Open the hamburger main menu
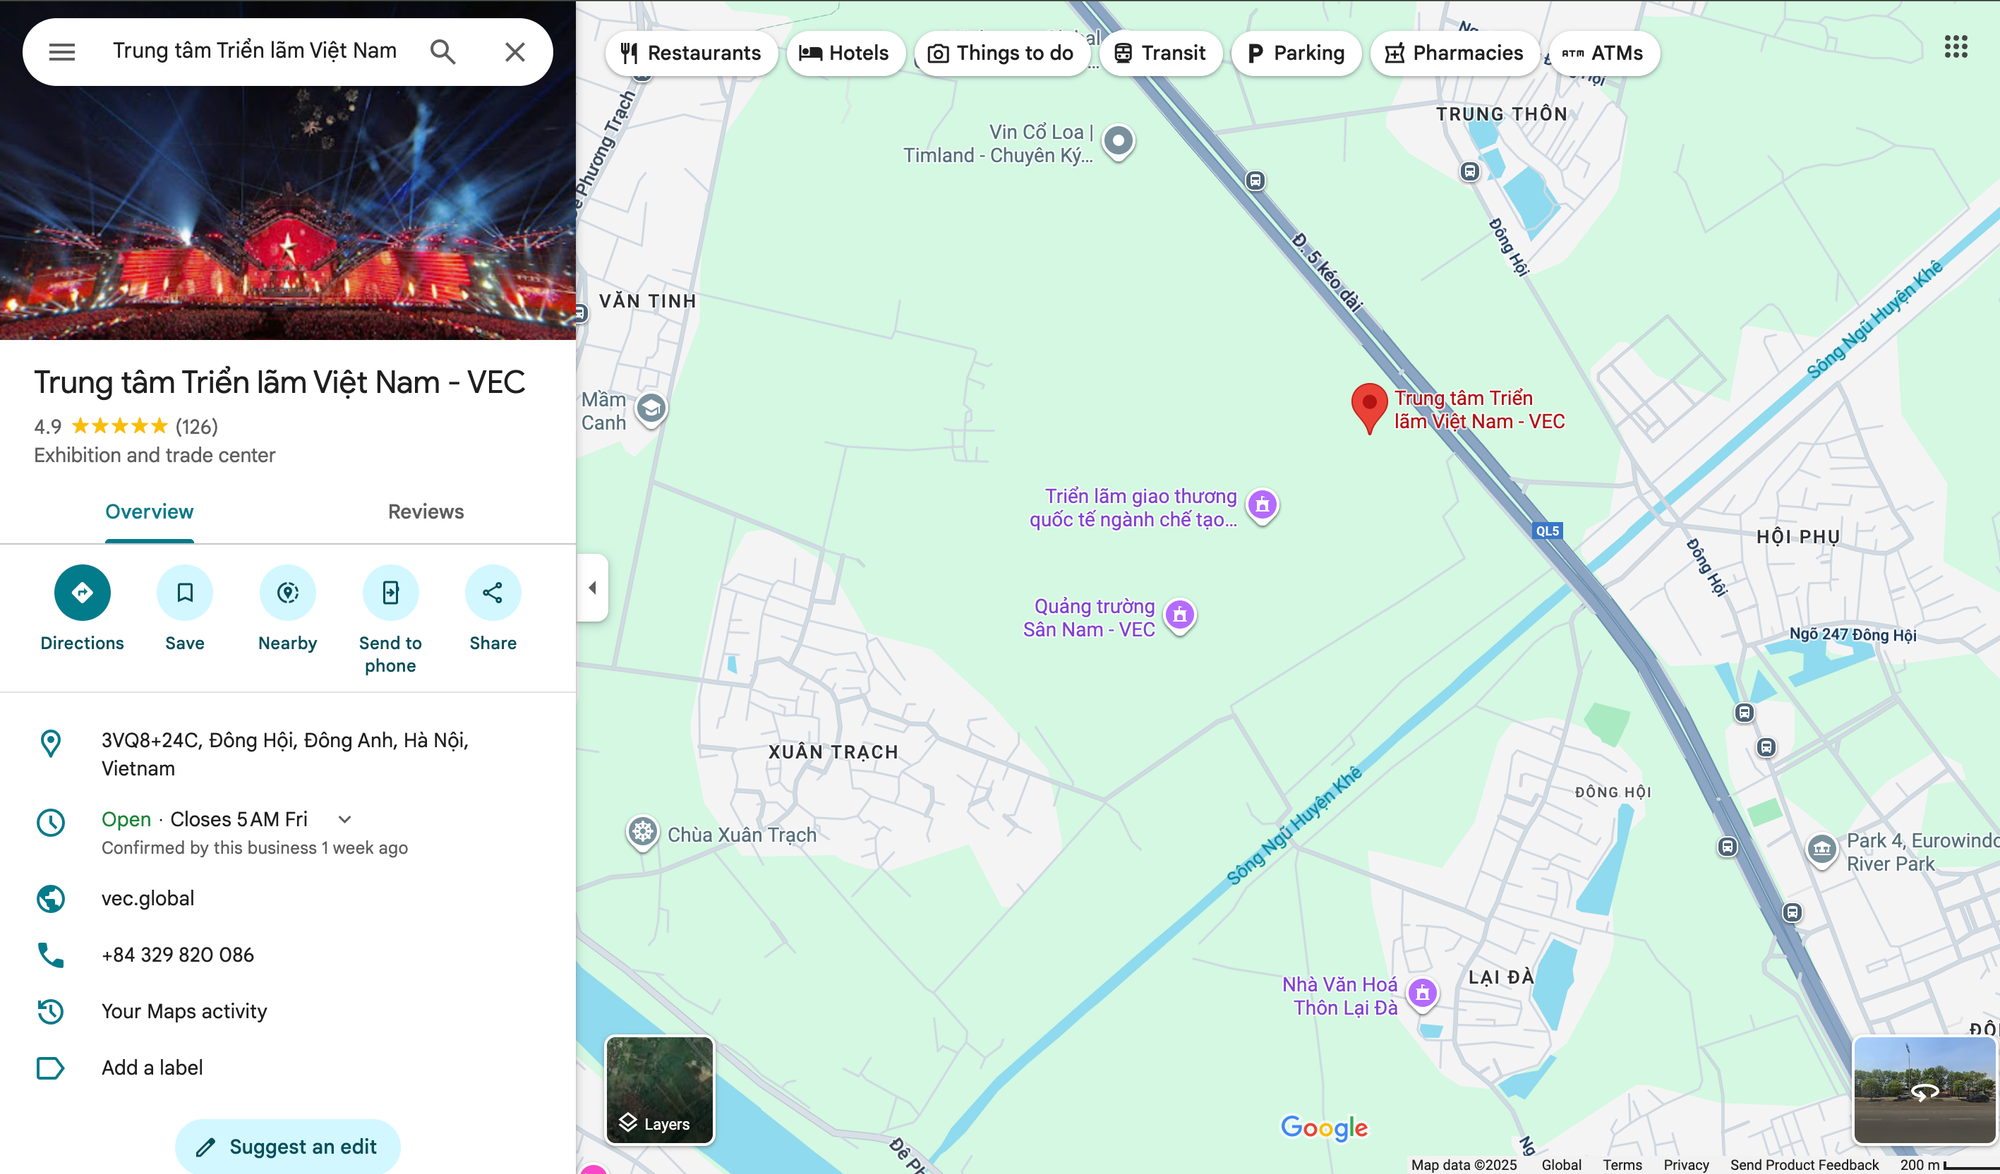The height and width of the screenshot is (1174, 2000). [62, 52]
